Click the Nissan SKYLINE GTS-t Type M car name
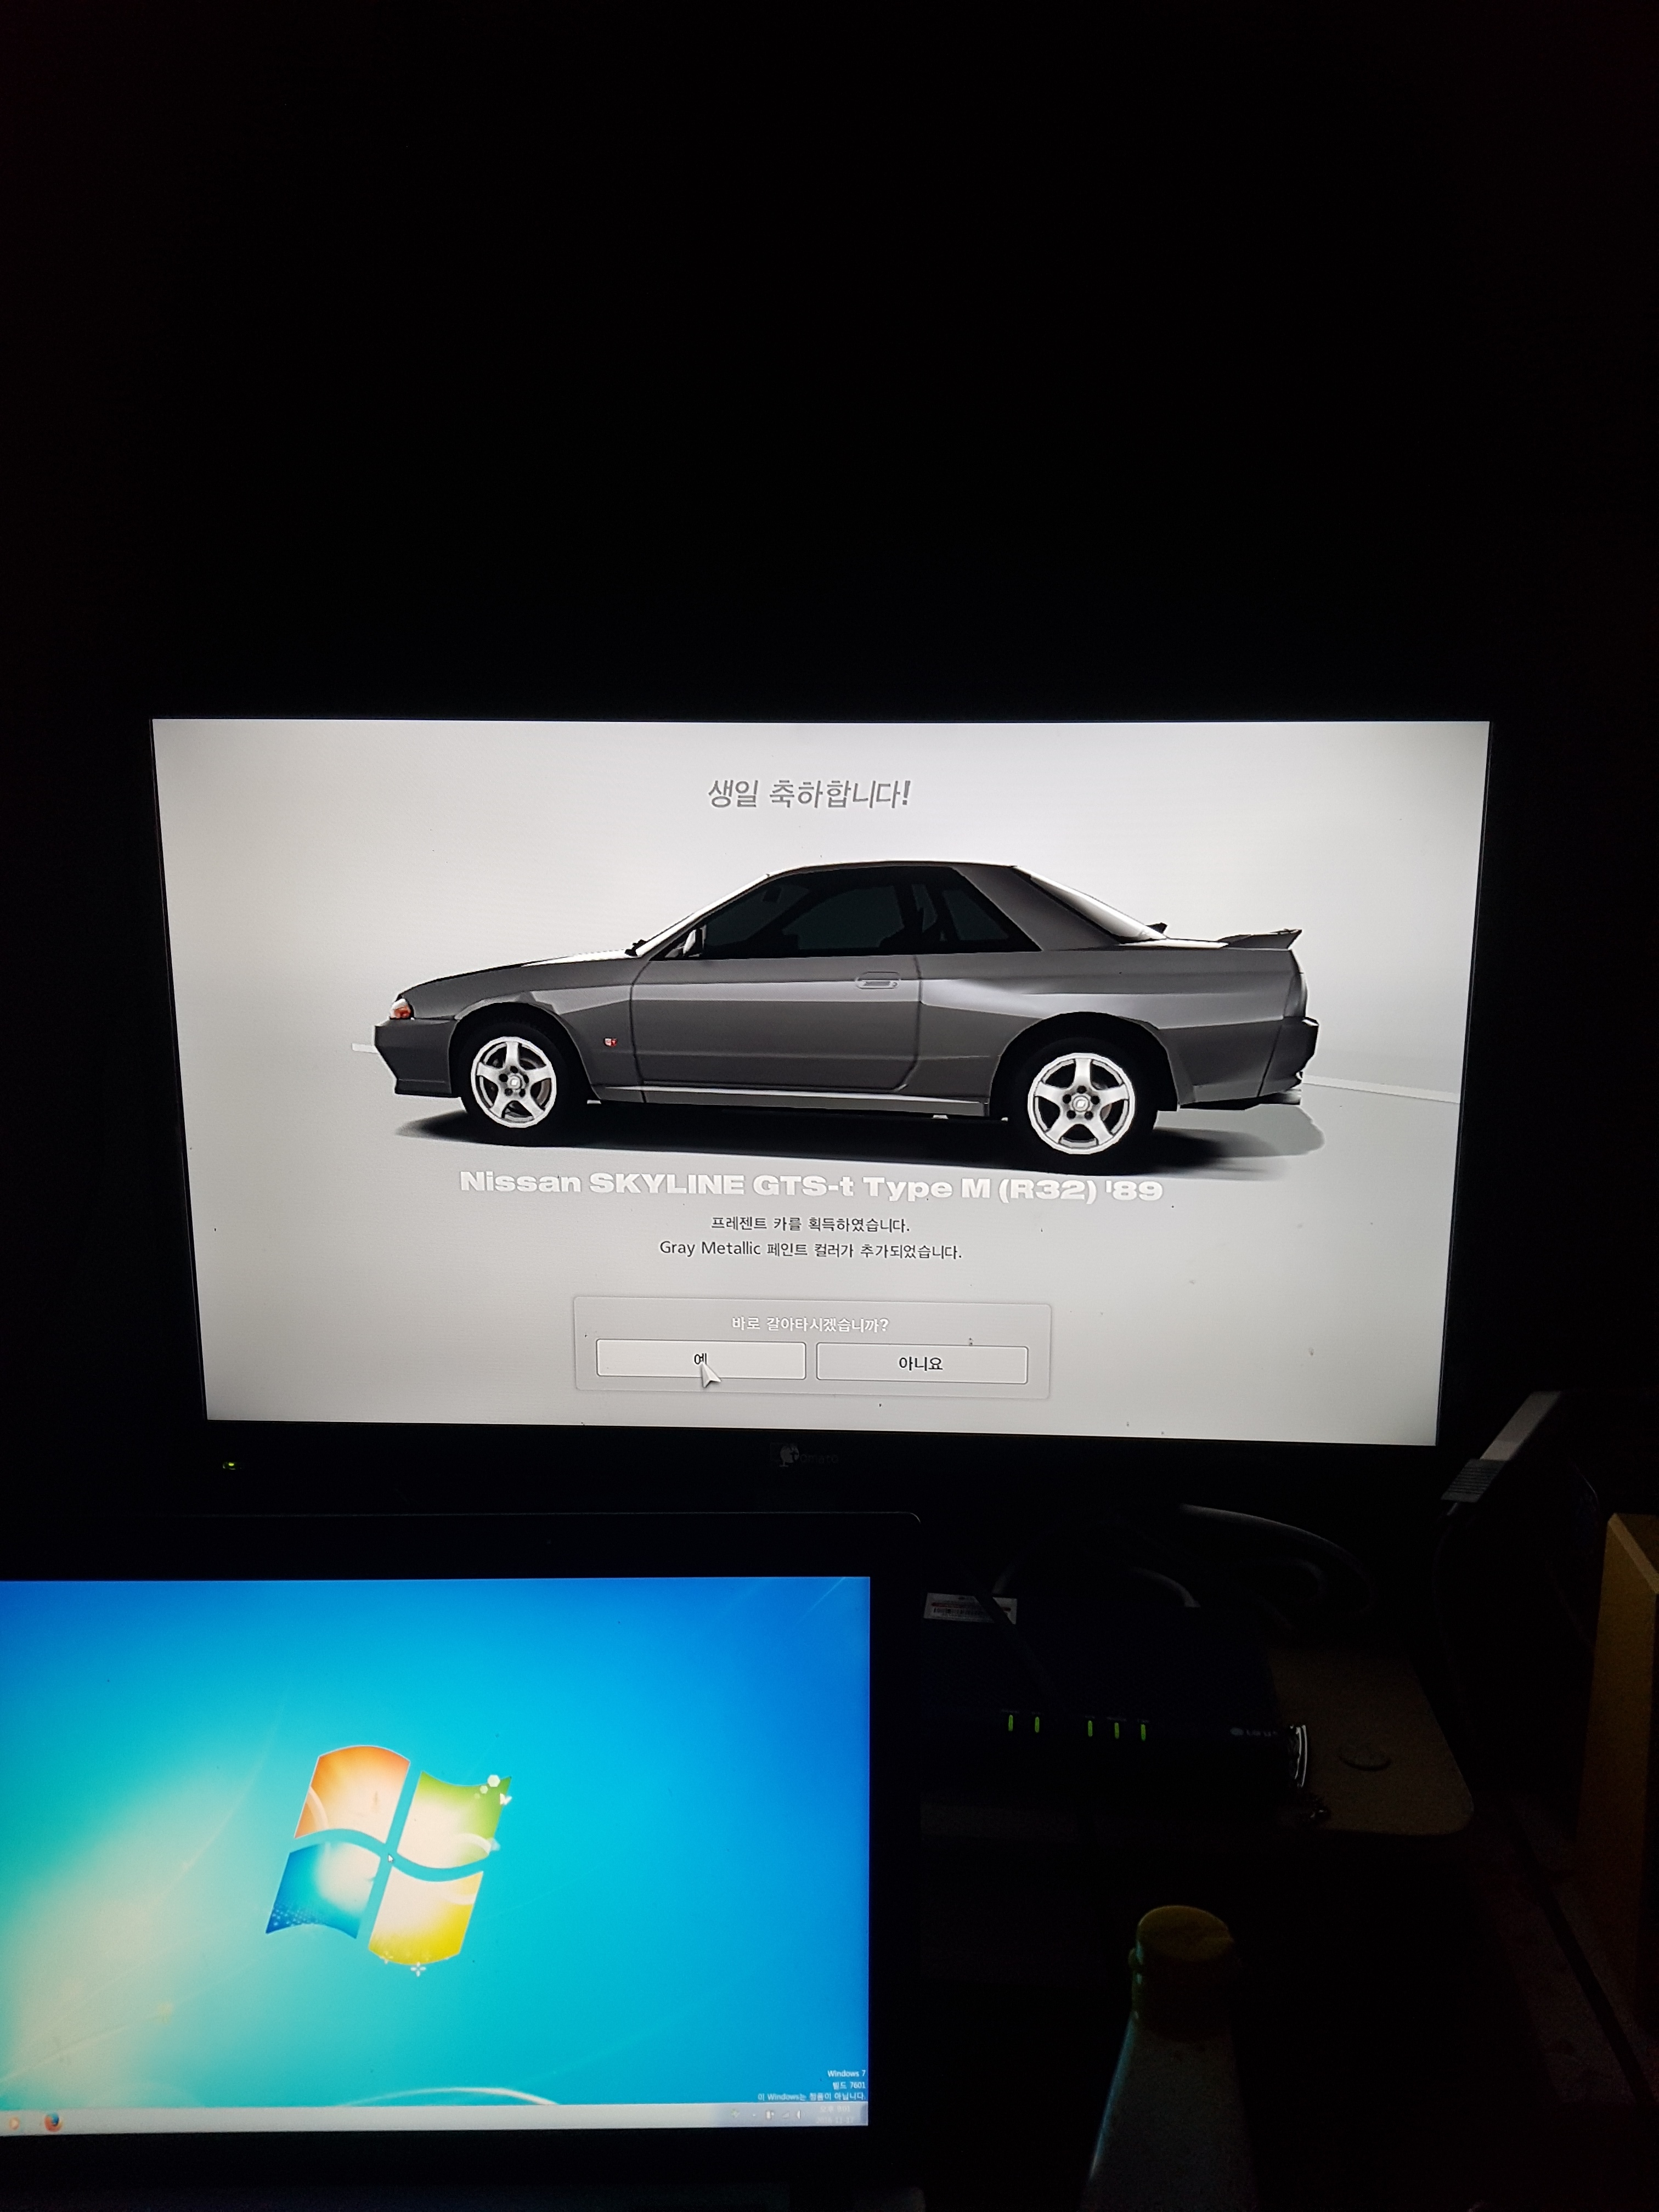 pos(810,1186)
